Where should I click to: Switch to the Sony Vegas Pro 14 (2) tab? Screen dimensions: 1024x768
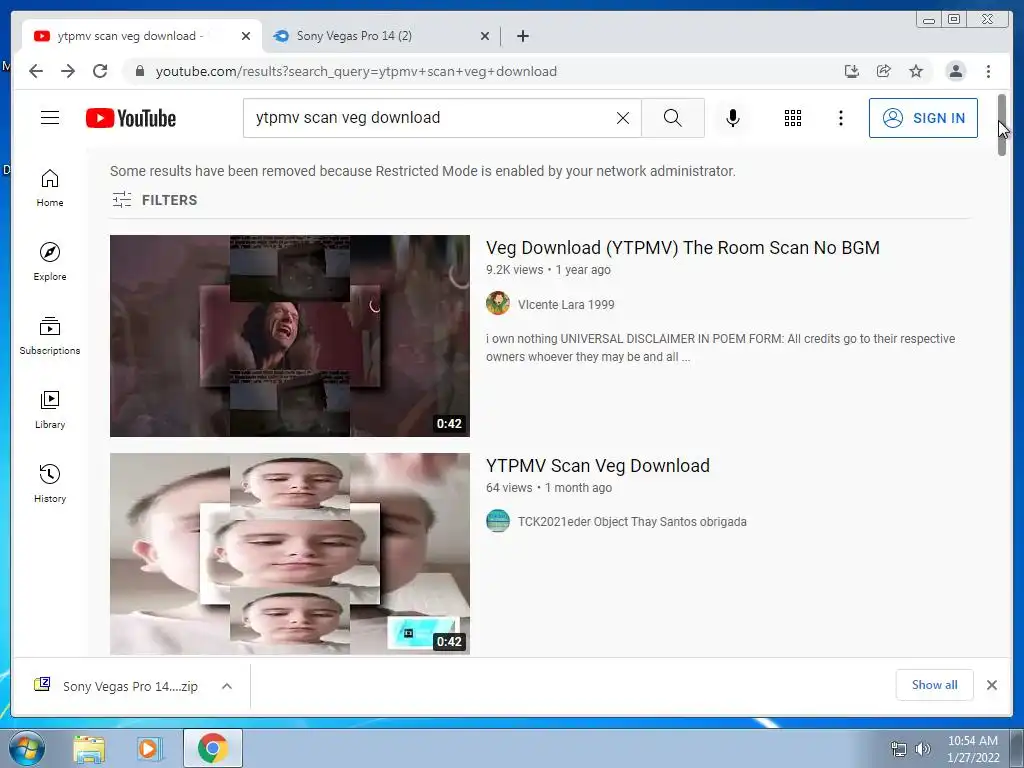381,36
